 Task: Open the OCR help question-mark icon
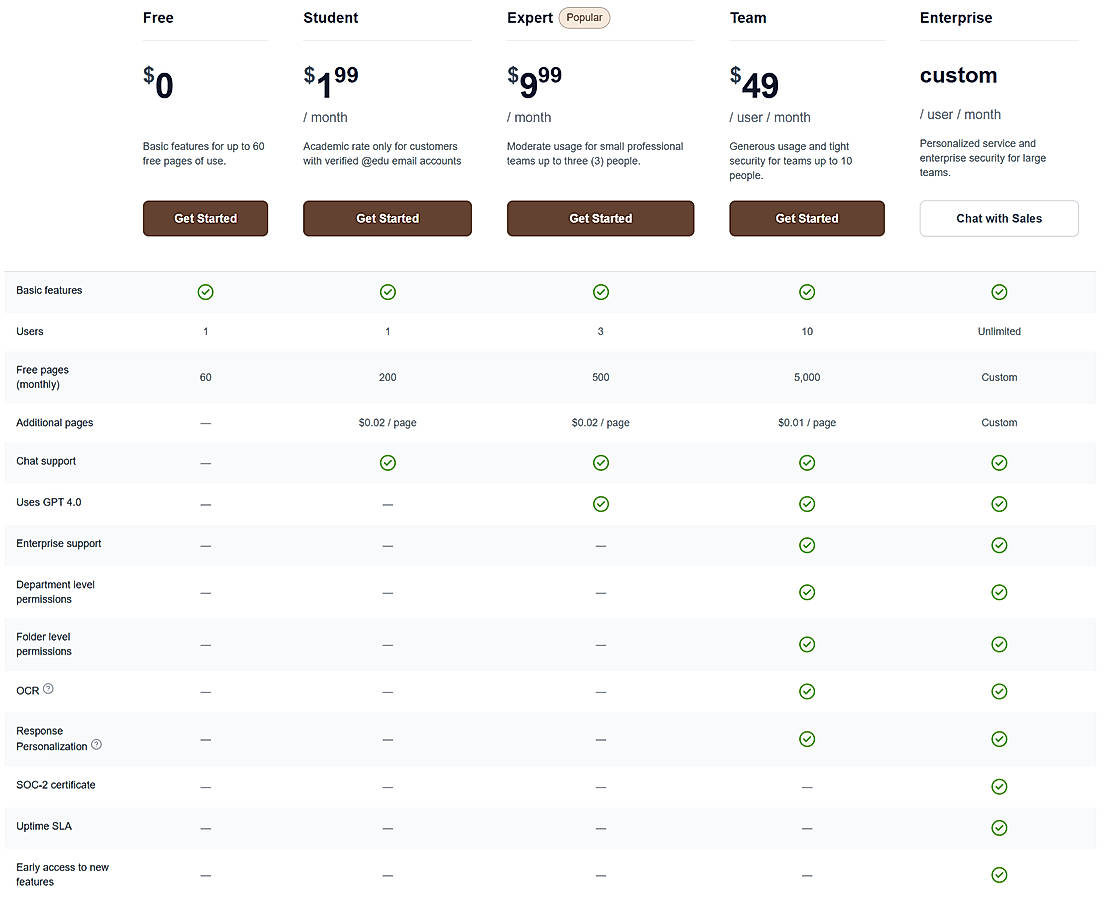point(48,689)
